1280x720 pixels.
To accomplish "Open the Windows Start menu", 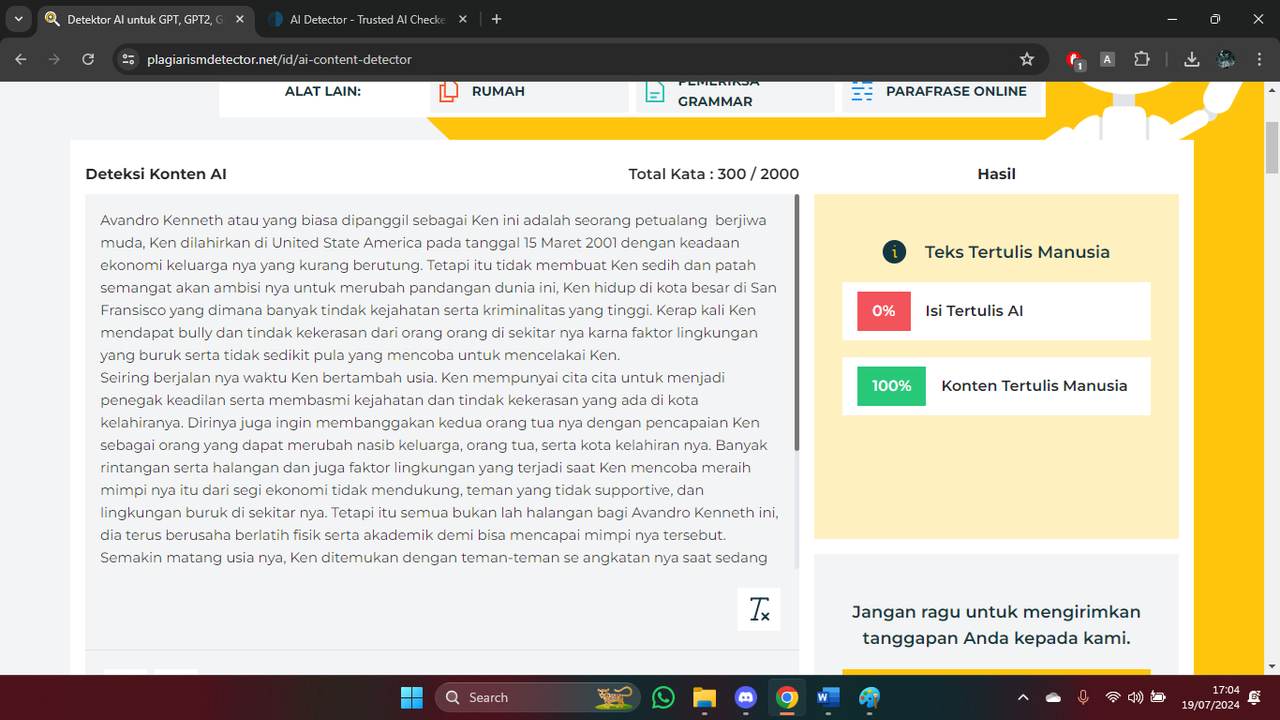I will (411, 697).
